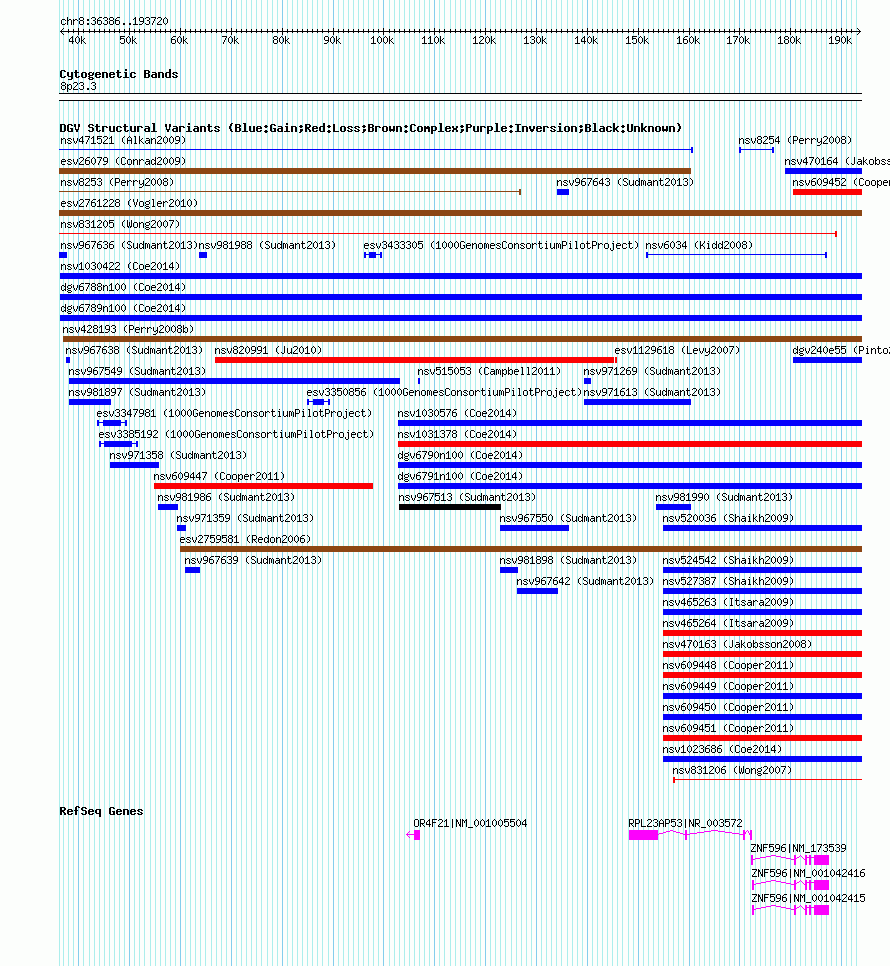Click the nsv1023686 (Coe2014) label

coord(722,748)
